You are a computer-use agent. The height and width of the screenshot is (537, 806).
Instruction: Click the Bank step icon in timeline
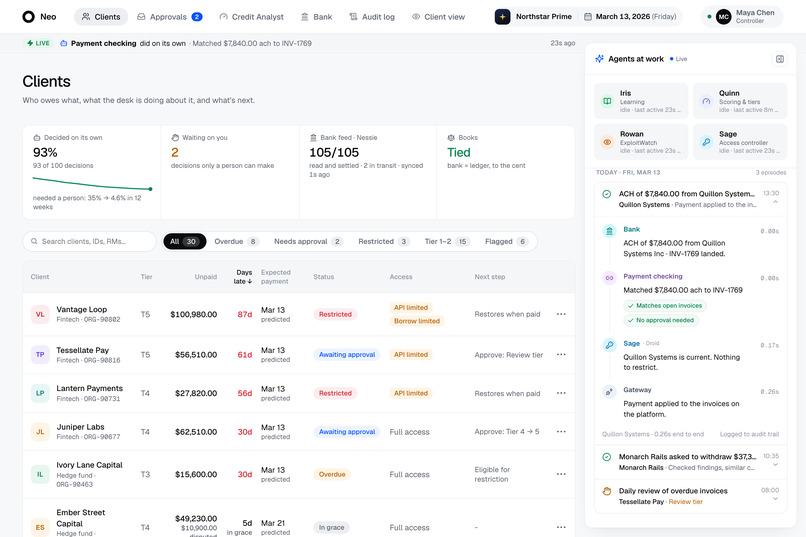609,231
